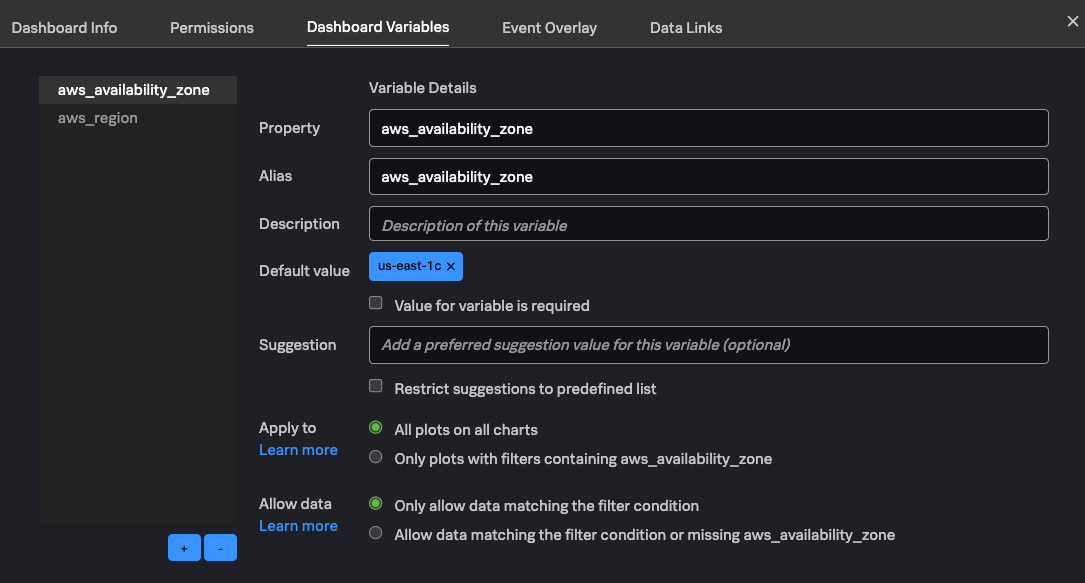The height and width of the screenshot is (583, 1085).
Task: Open the Data Links tab
Action: point(685,27)
